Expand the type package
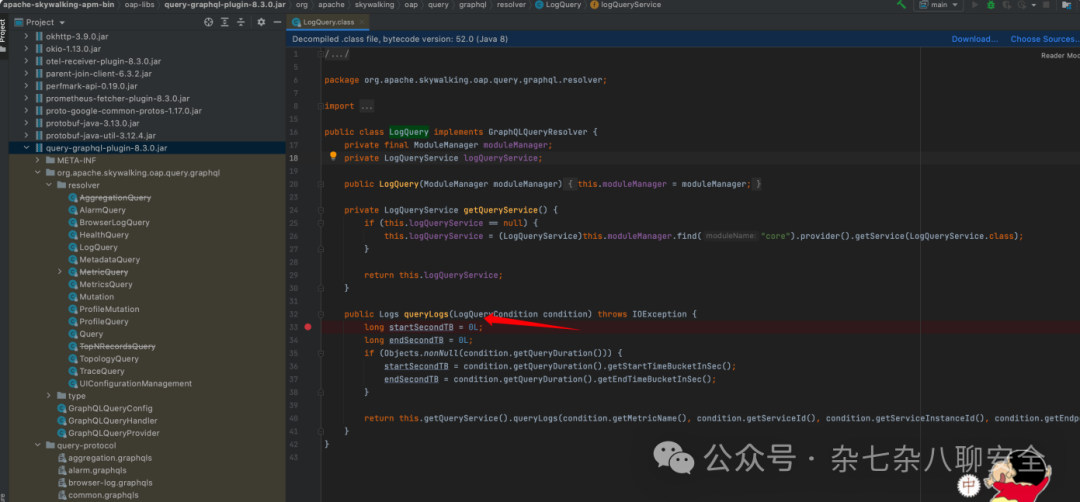This screenshot has width=1080, height=502. (49, 396)
